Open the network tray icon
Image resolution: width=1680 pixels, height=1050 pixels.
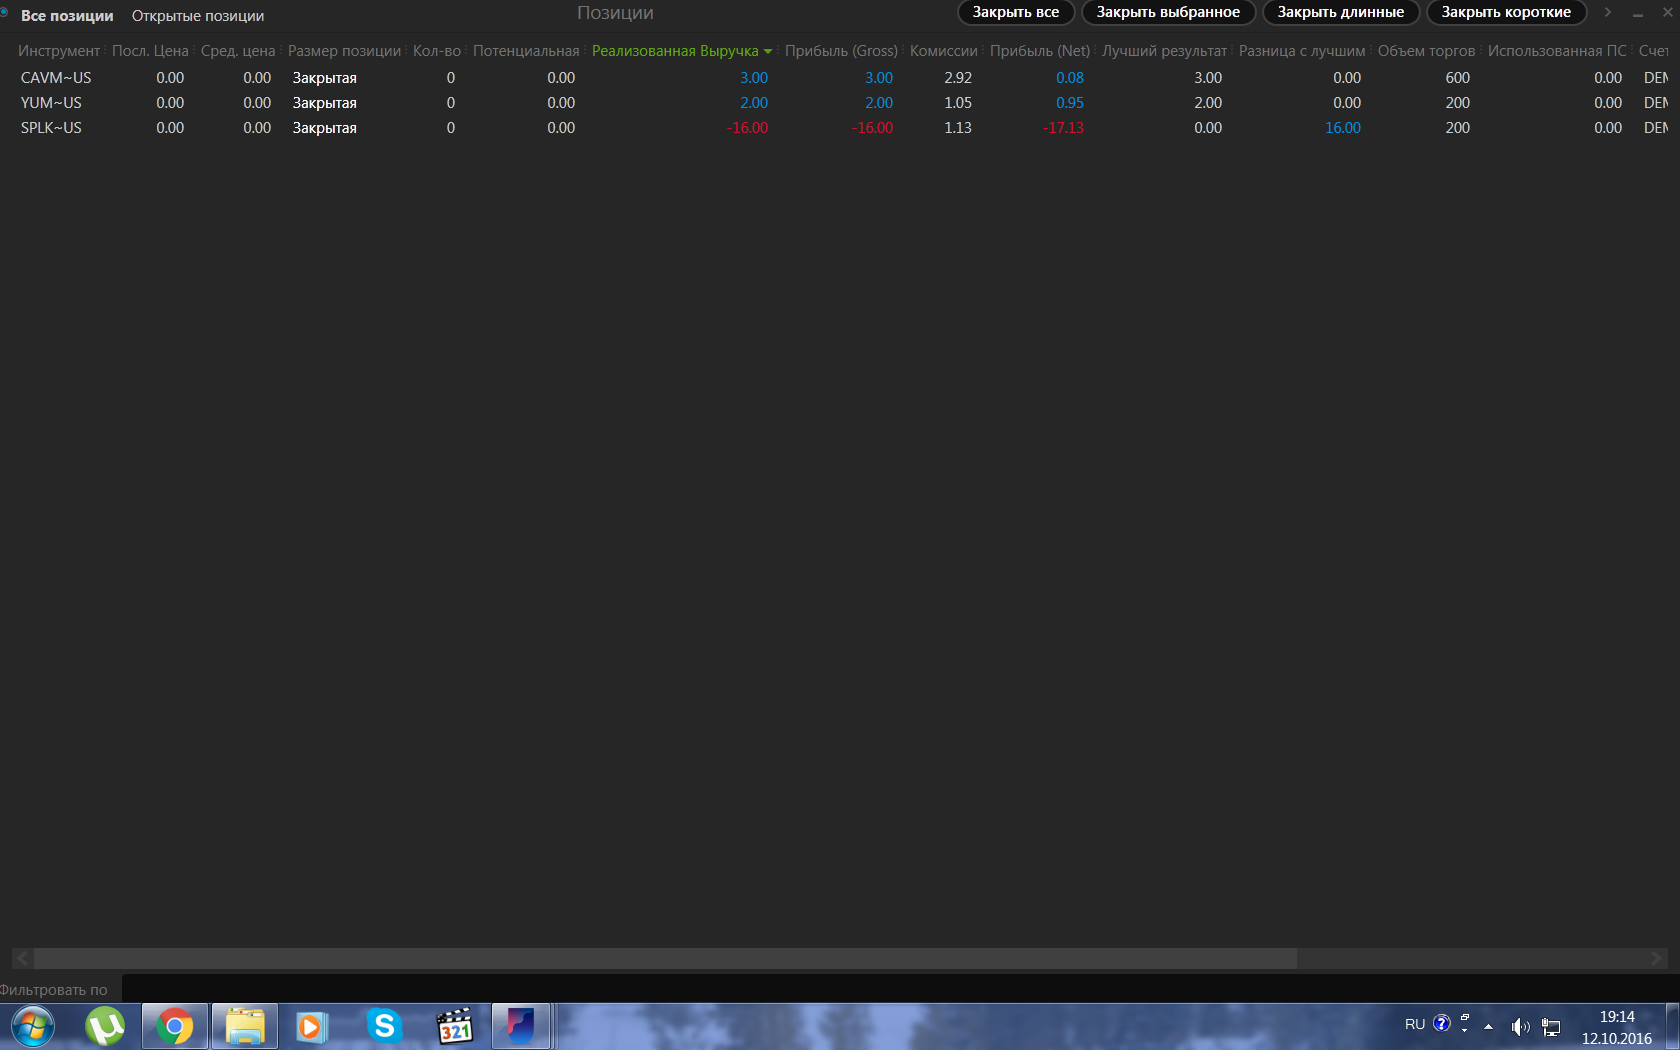pos(1551,1026)
